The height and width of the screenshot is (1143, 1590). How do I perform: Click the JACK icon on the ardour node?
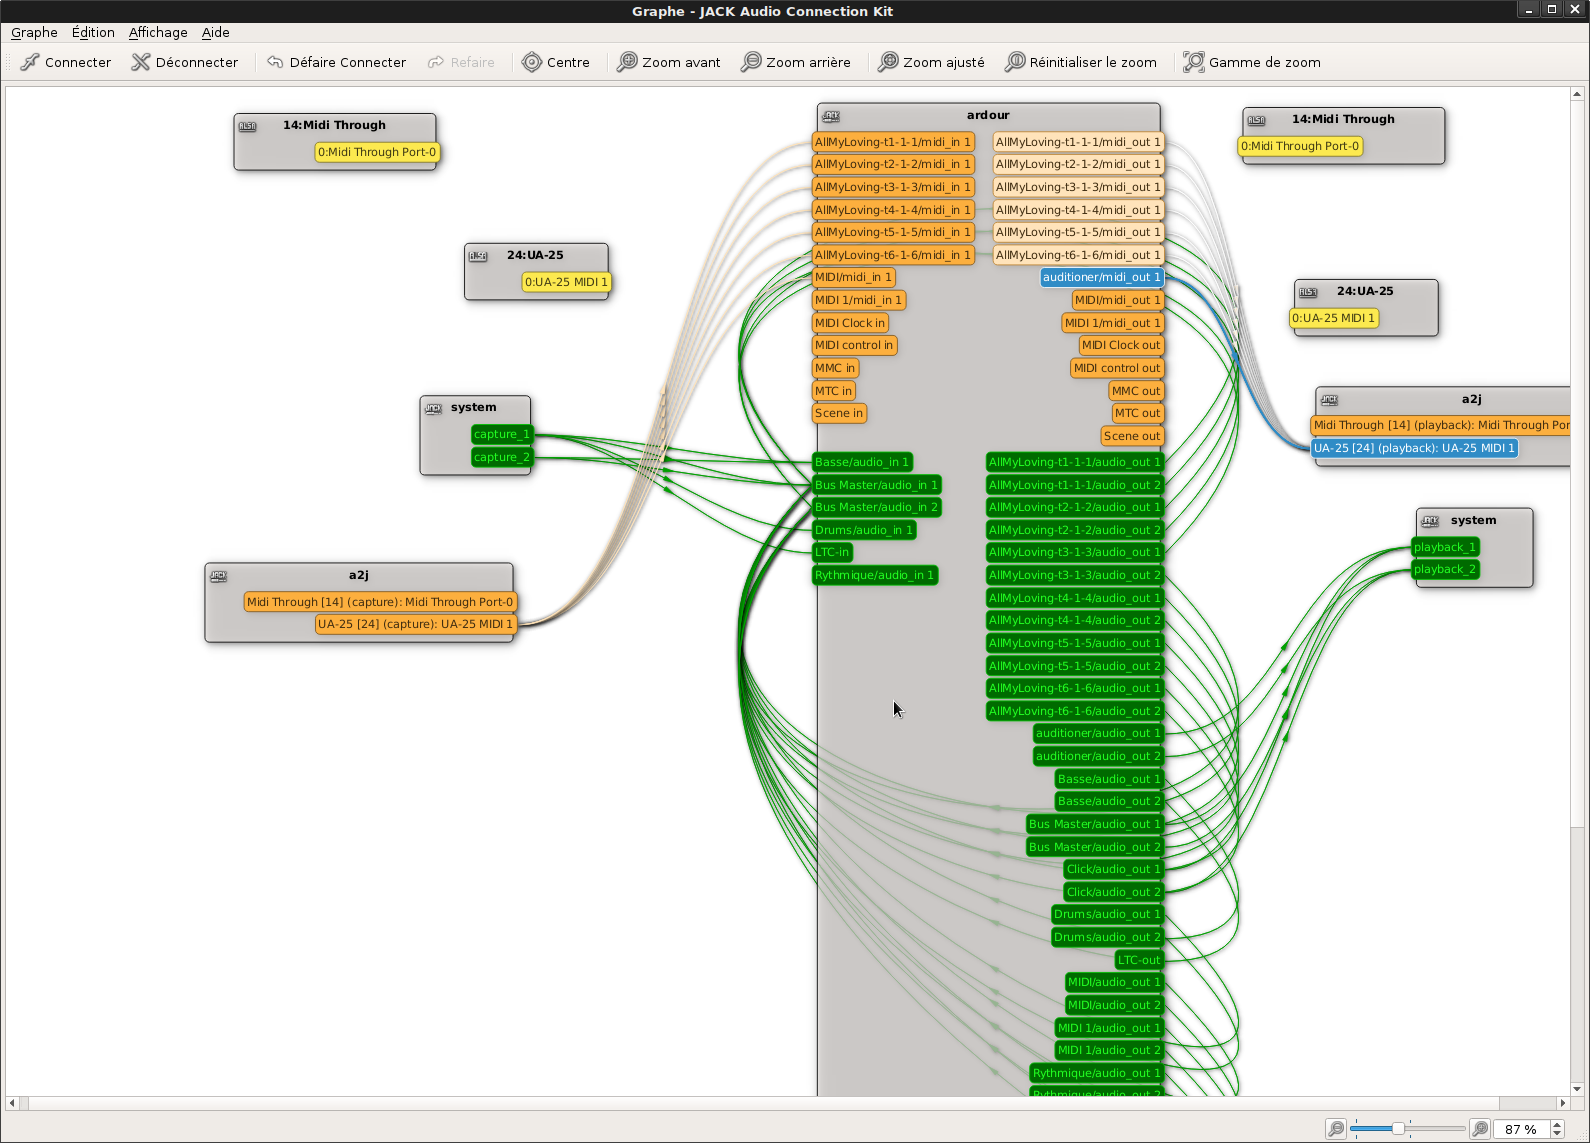pyautogui.click(x=831, y=116)
